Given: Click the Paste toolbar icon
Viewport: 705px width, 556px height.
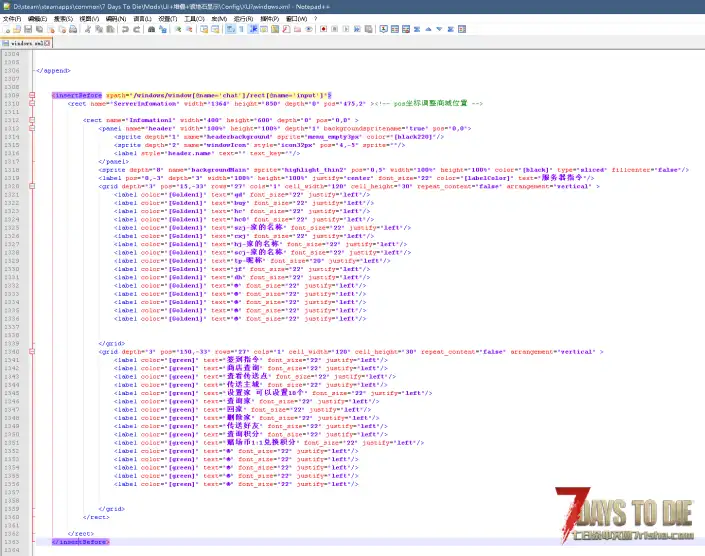Looking at the screenshot, I should [110, 29].
